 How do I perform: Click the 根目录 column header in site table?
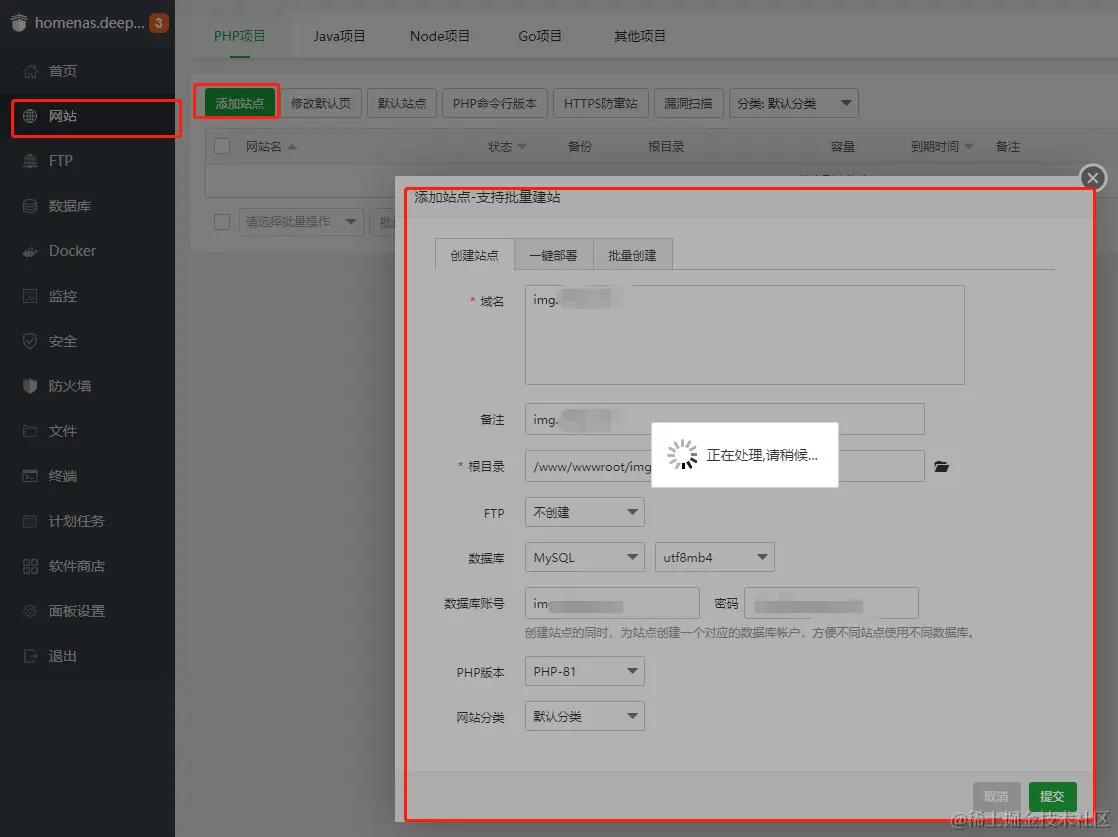[x=666, y=146]
